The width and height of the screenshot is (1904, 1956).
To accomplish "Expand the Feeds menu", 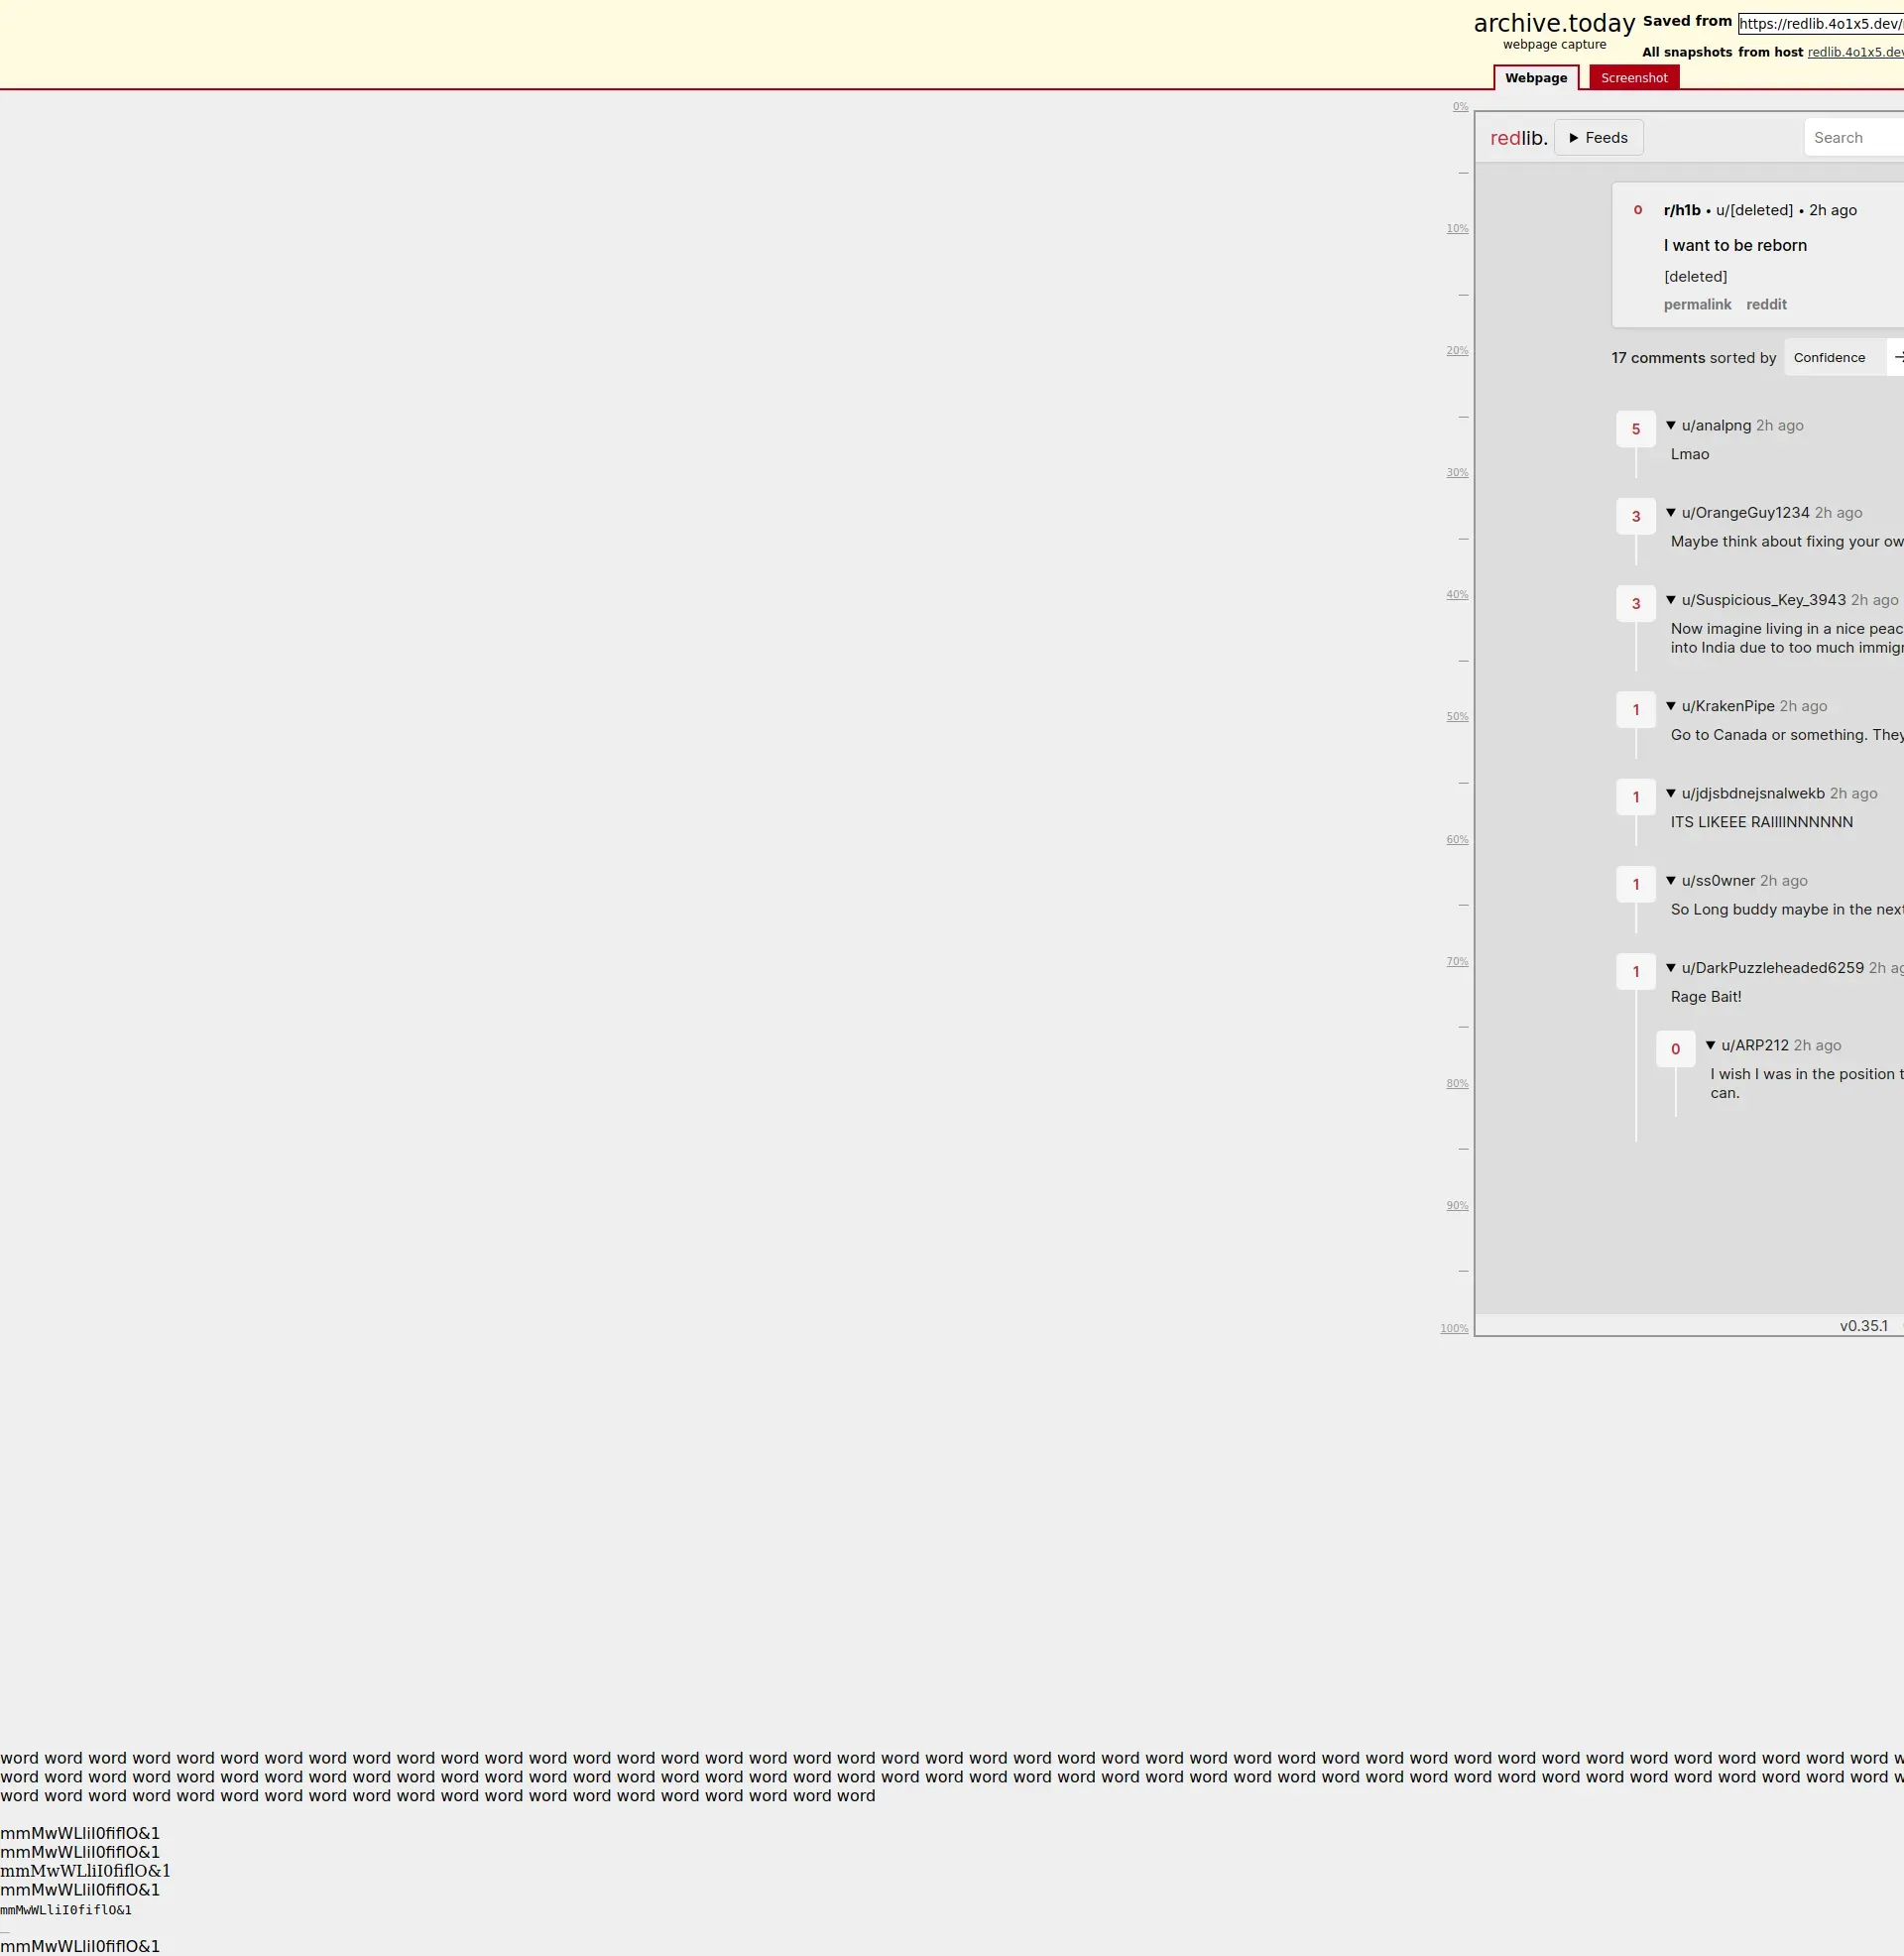I will coord(1598,138).
